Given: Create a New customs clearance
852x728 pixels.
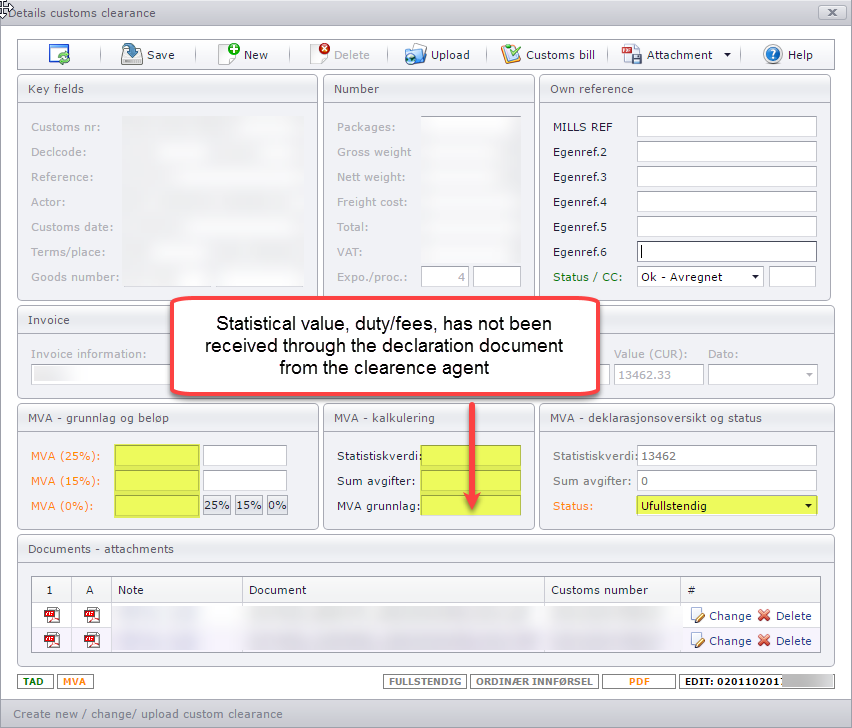Looking at the screenshot, I should [x=243, y=55].
